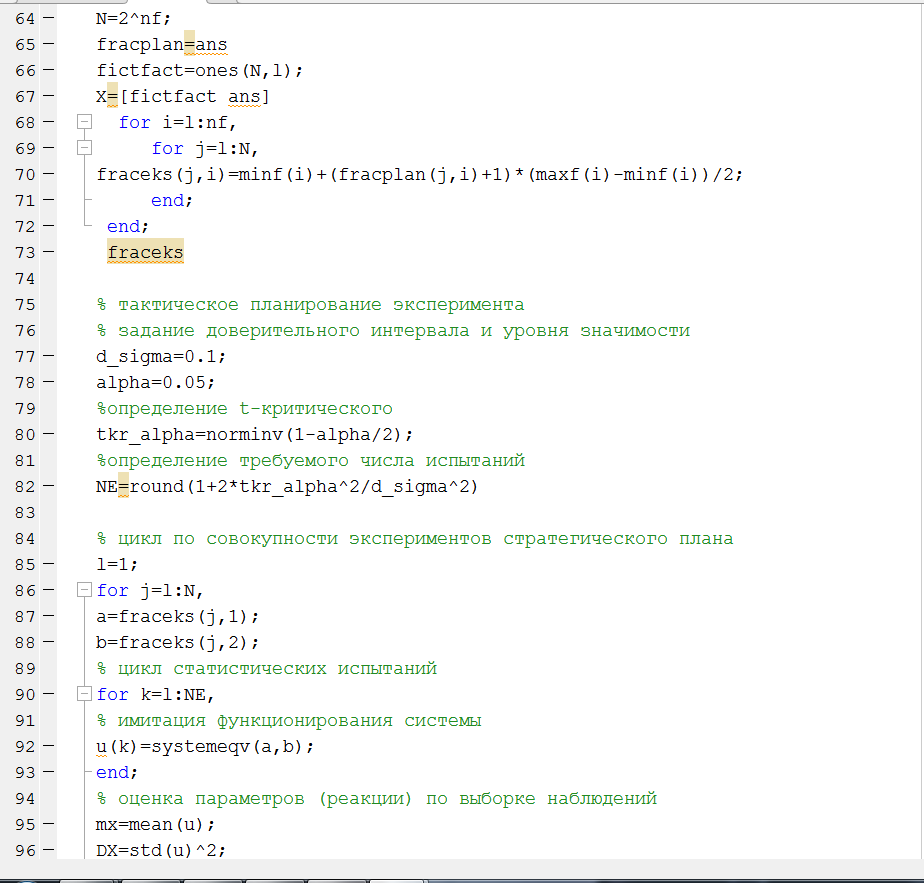The image size is (924, 883).
Task: Click 'tkr_alpha=norminv(1-alpha/2);' line
Action: coord(255,434)
